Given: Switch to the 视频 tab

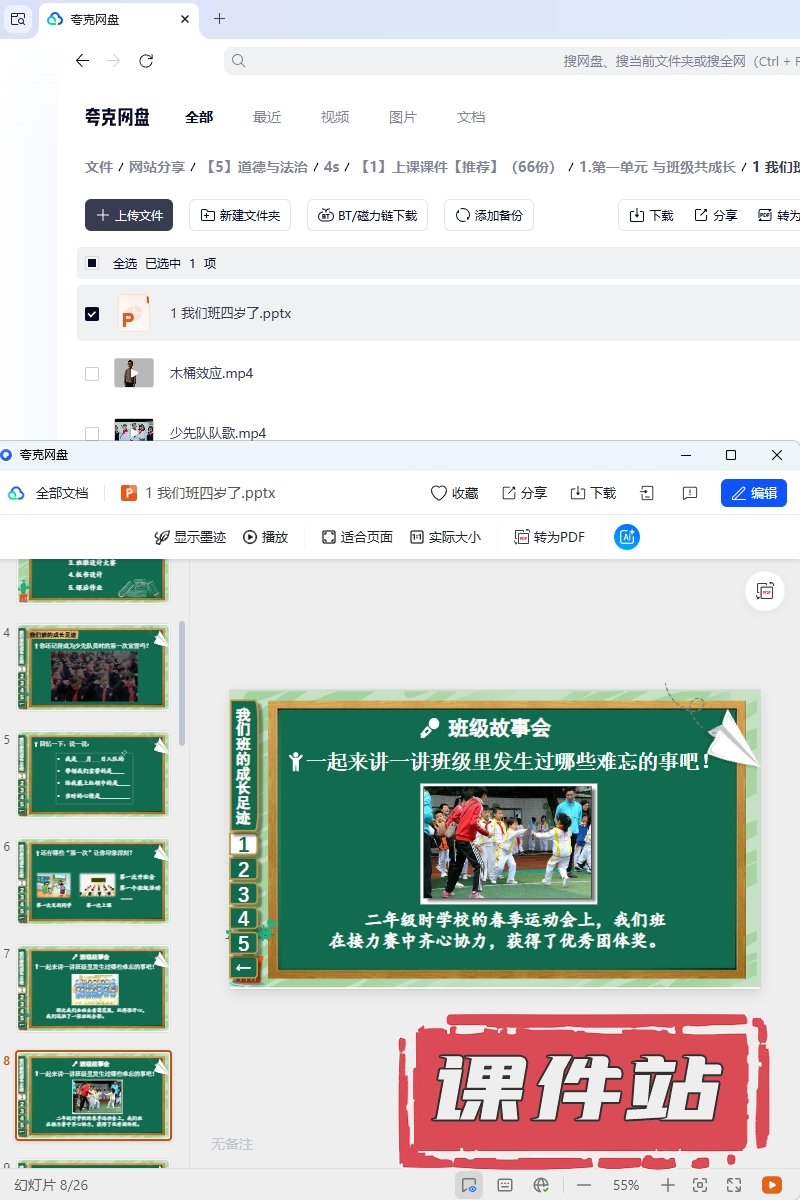Looking at the screenshot, I should (335, 117).
